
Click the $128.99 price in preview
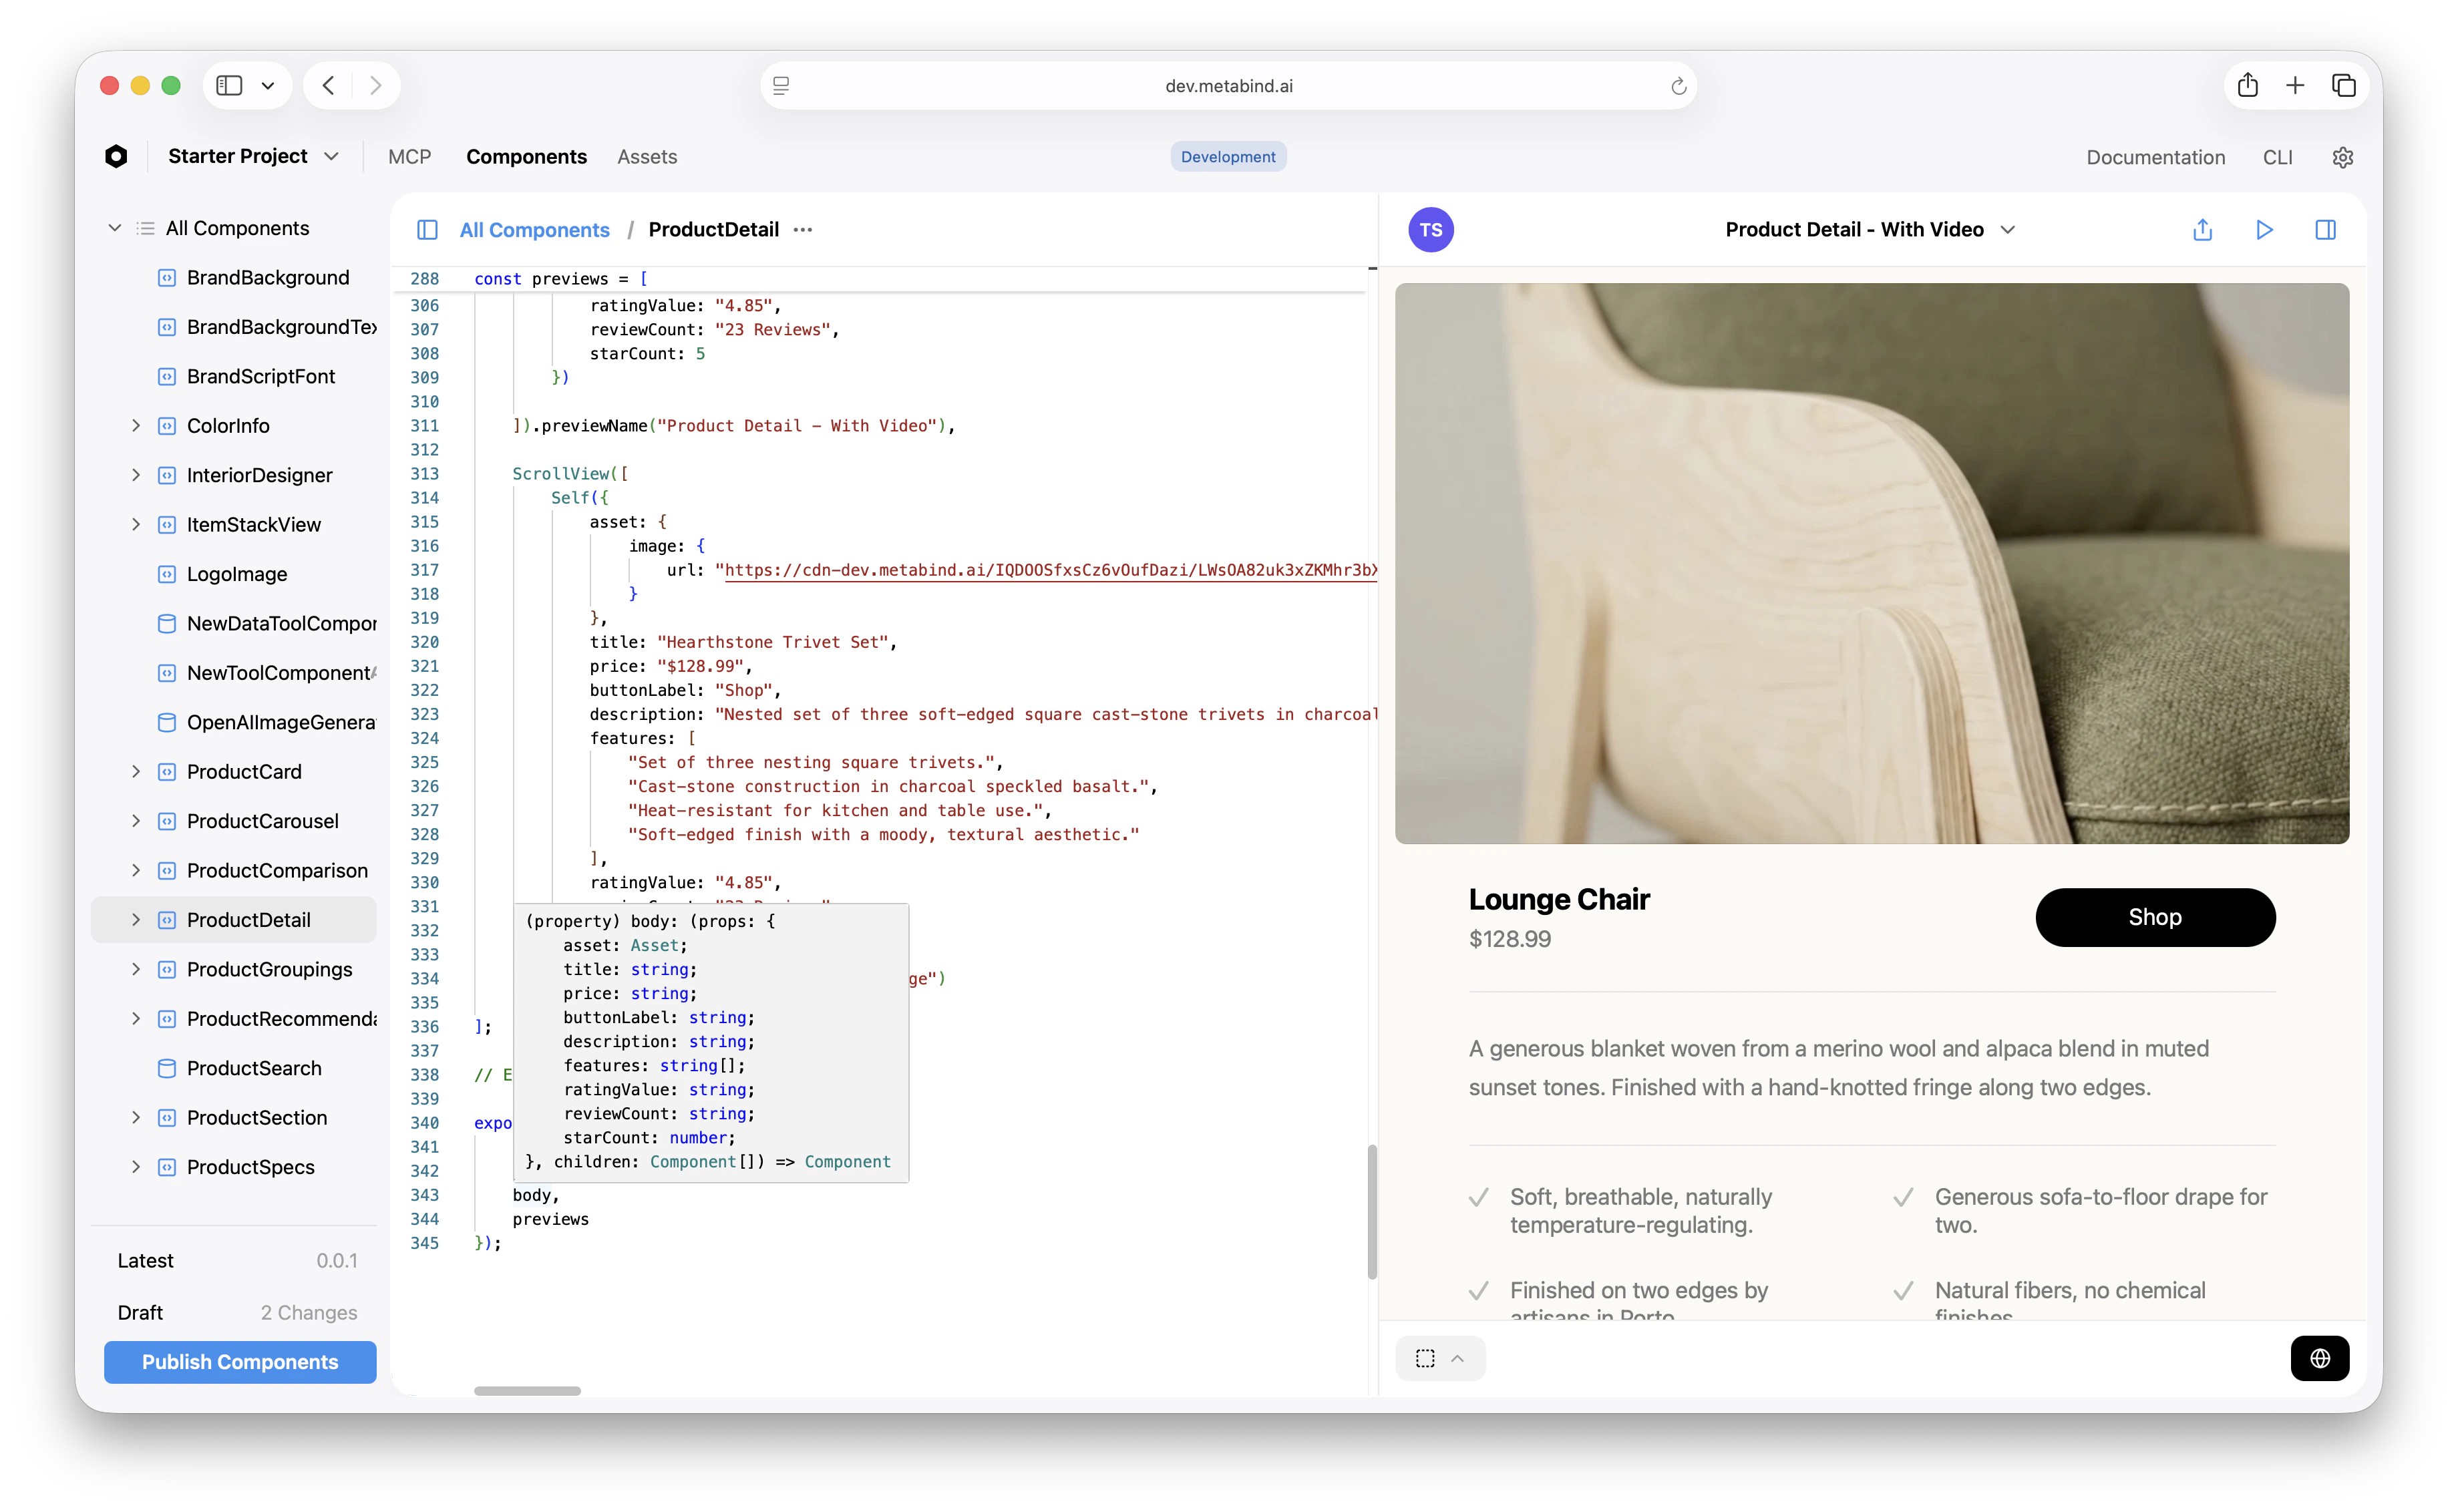coord(1509,939)
